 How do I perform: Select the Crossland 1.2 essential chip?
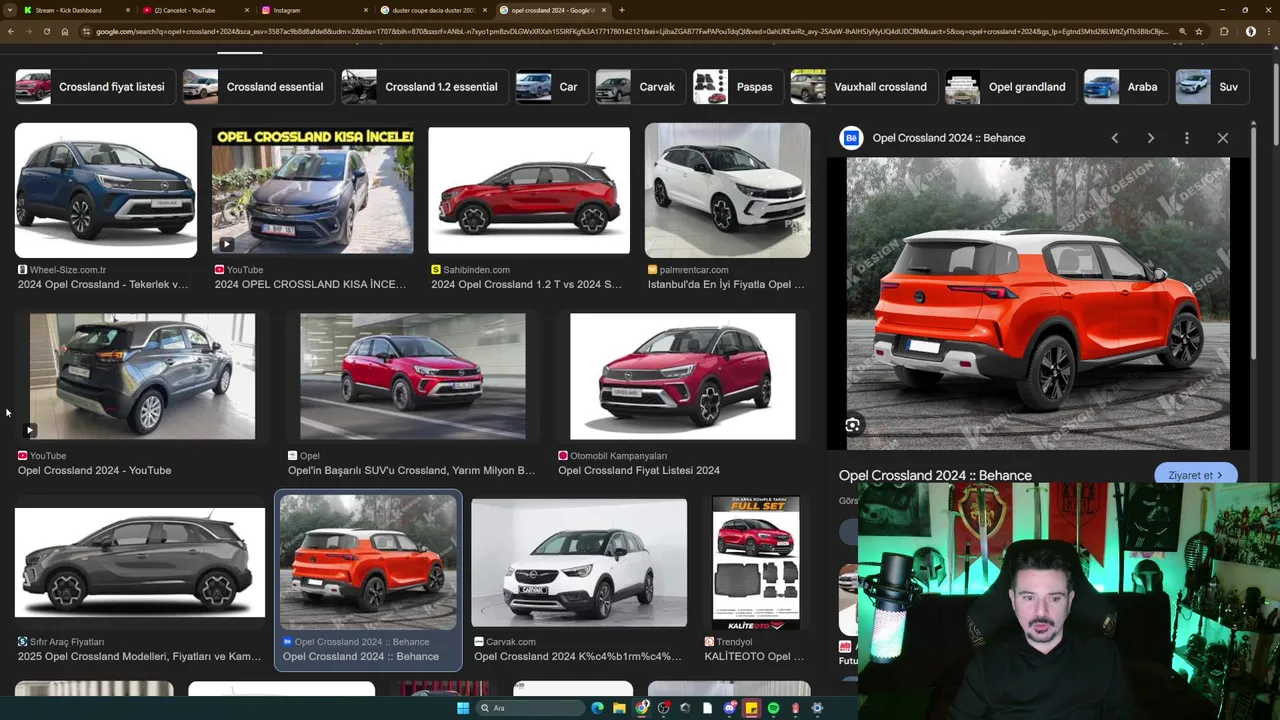pos(424,87)
